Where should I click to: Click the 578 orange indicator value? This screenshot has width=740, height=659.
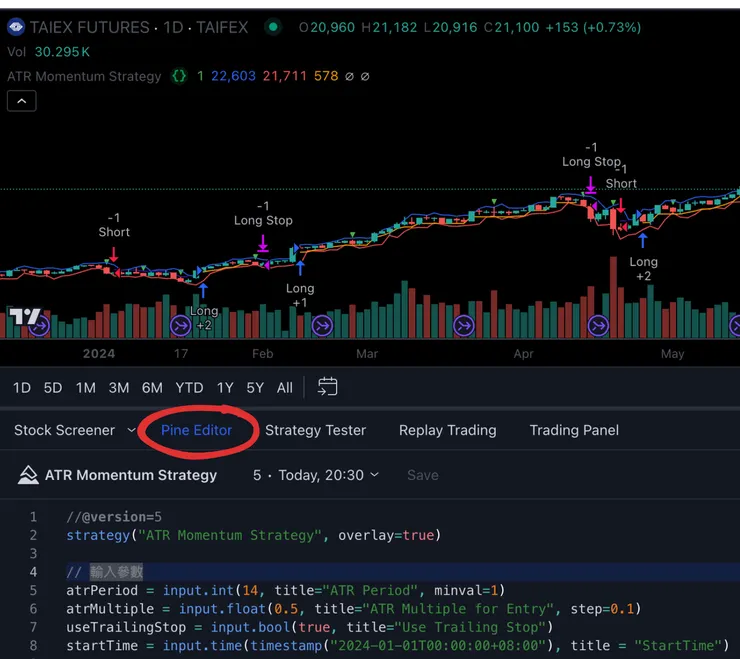(x=326, y=76)
